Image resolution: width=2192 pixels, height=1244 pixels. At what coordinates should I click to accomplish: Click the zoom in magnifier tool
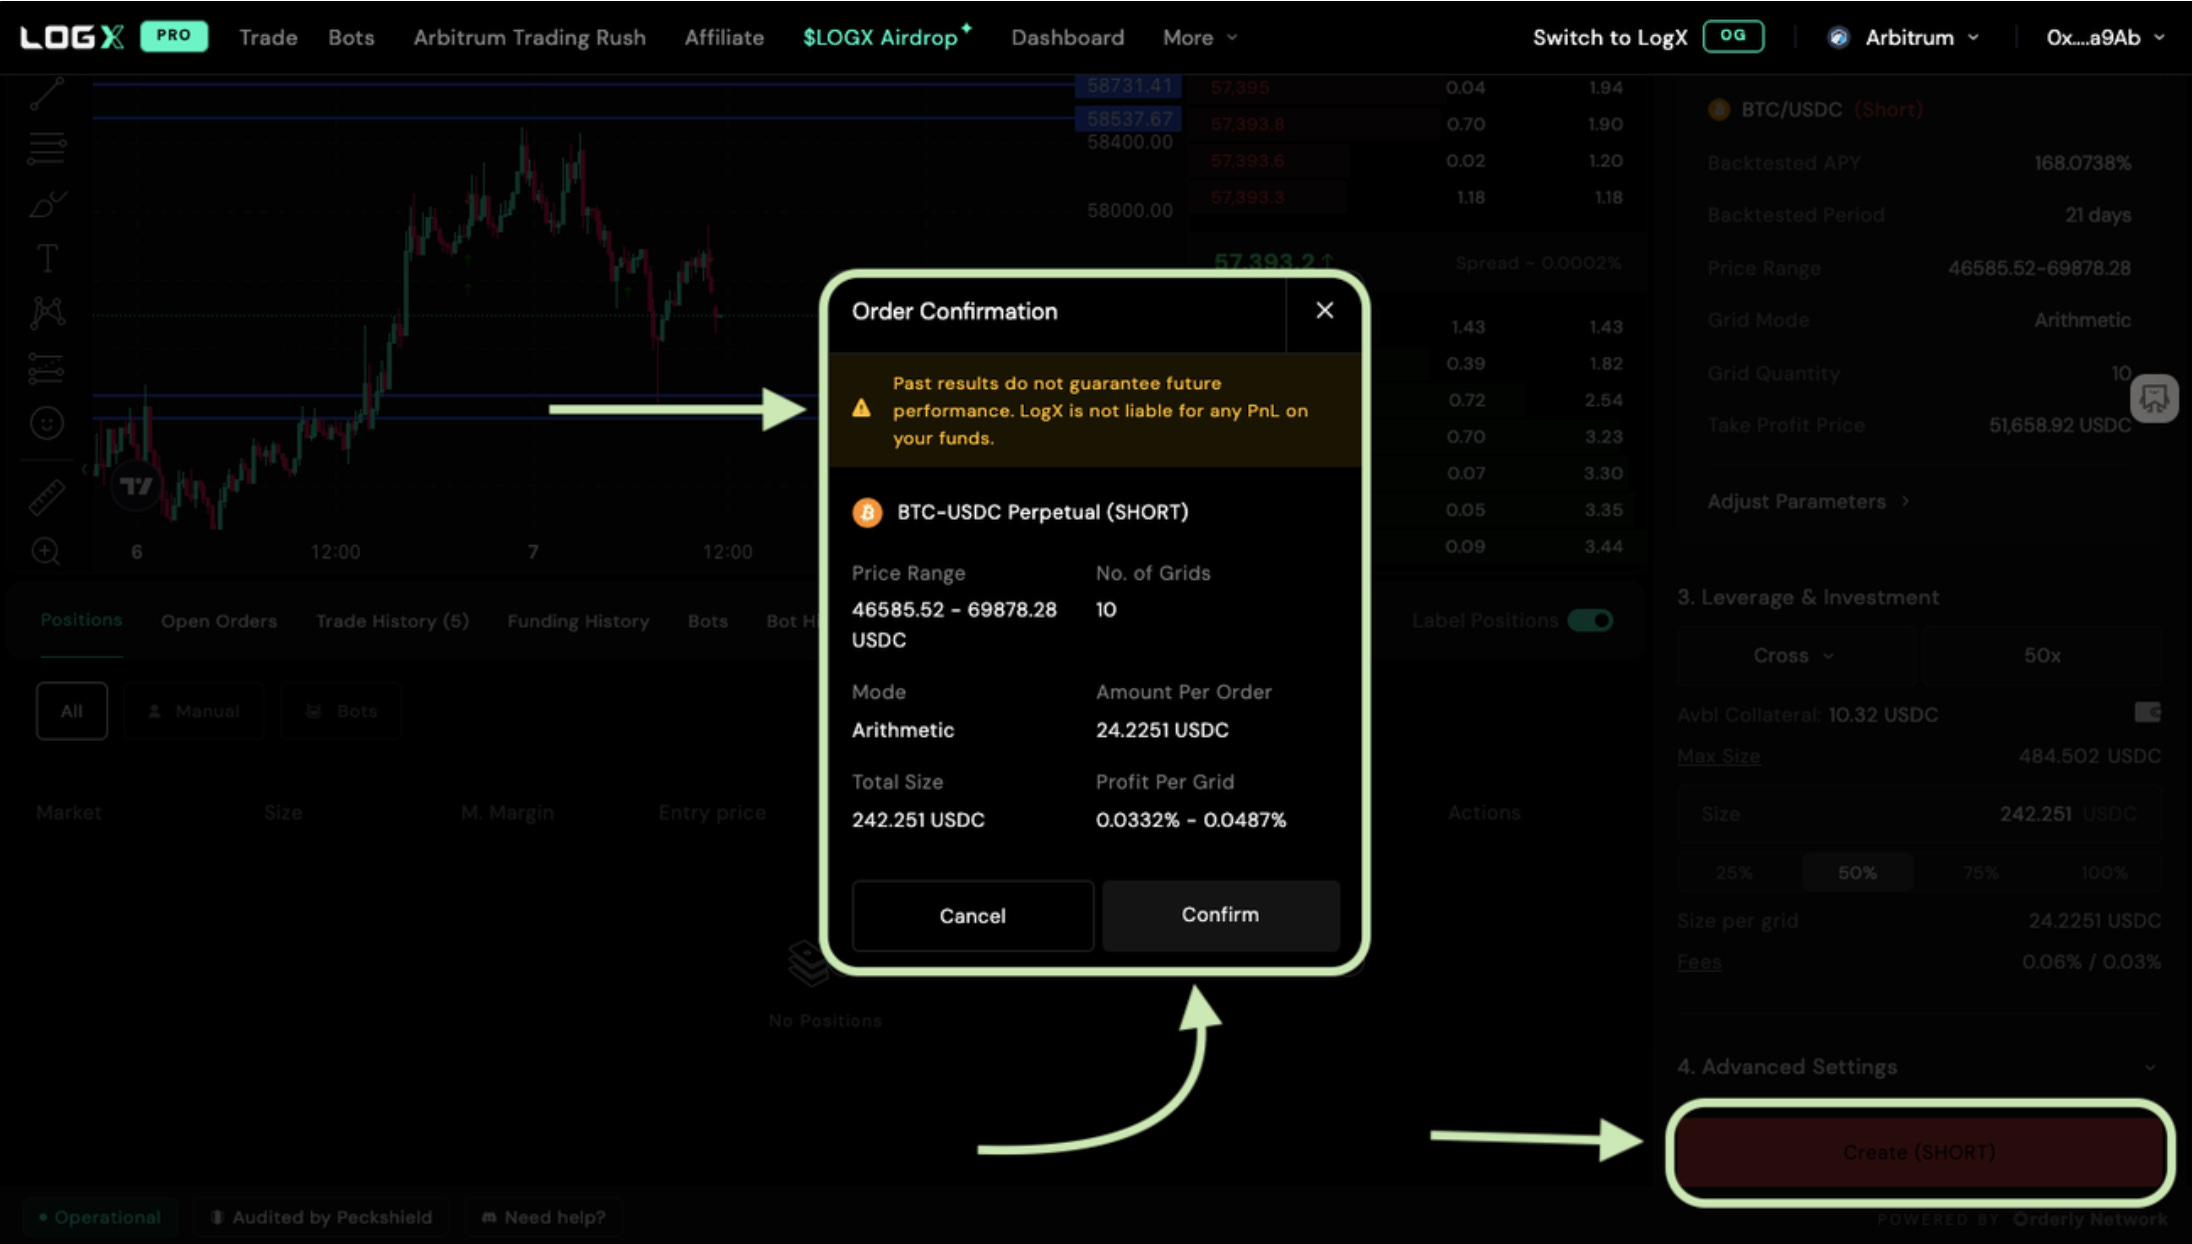(46, 551)
